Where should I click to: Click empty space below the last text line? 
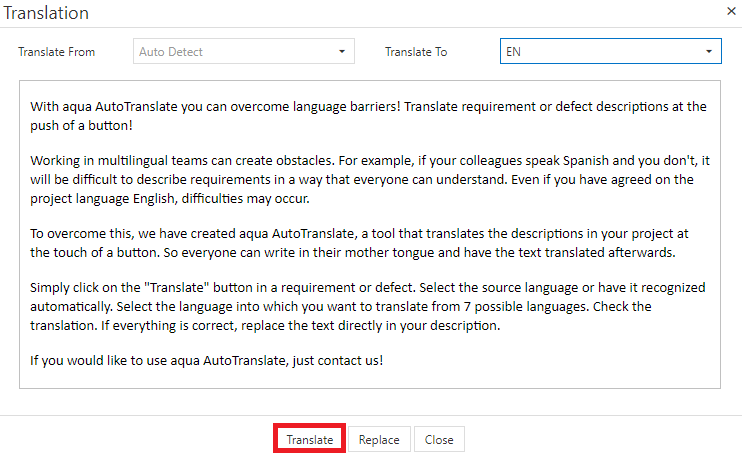pyautogui.click(x=370, y=378)
